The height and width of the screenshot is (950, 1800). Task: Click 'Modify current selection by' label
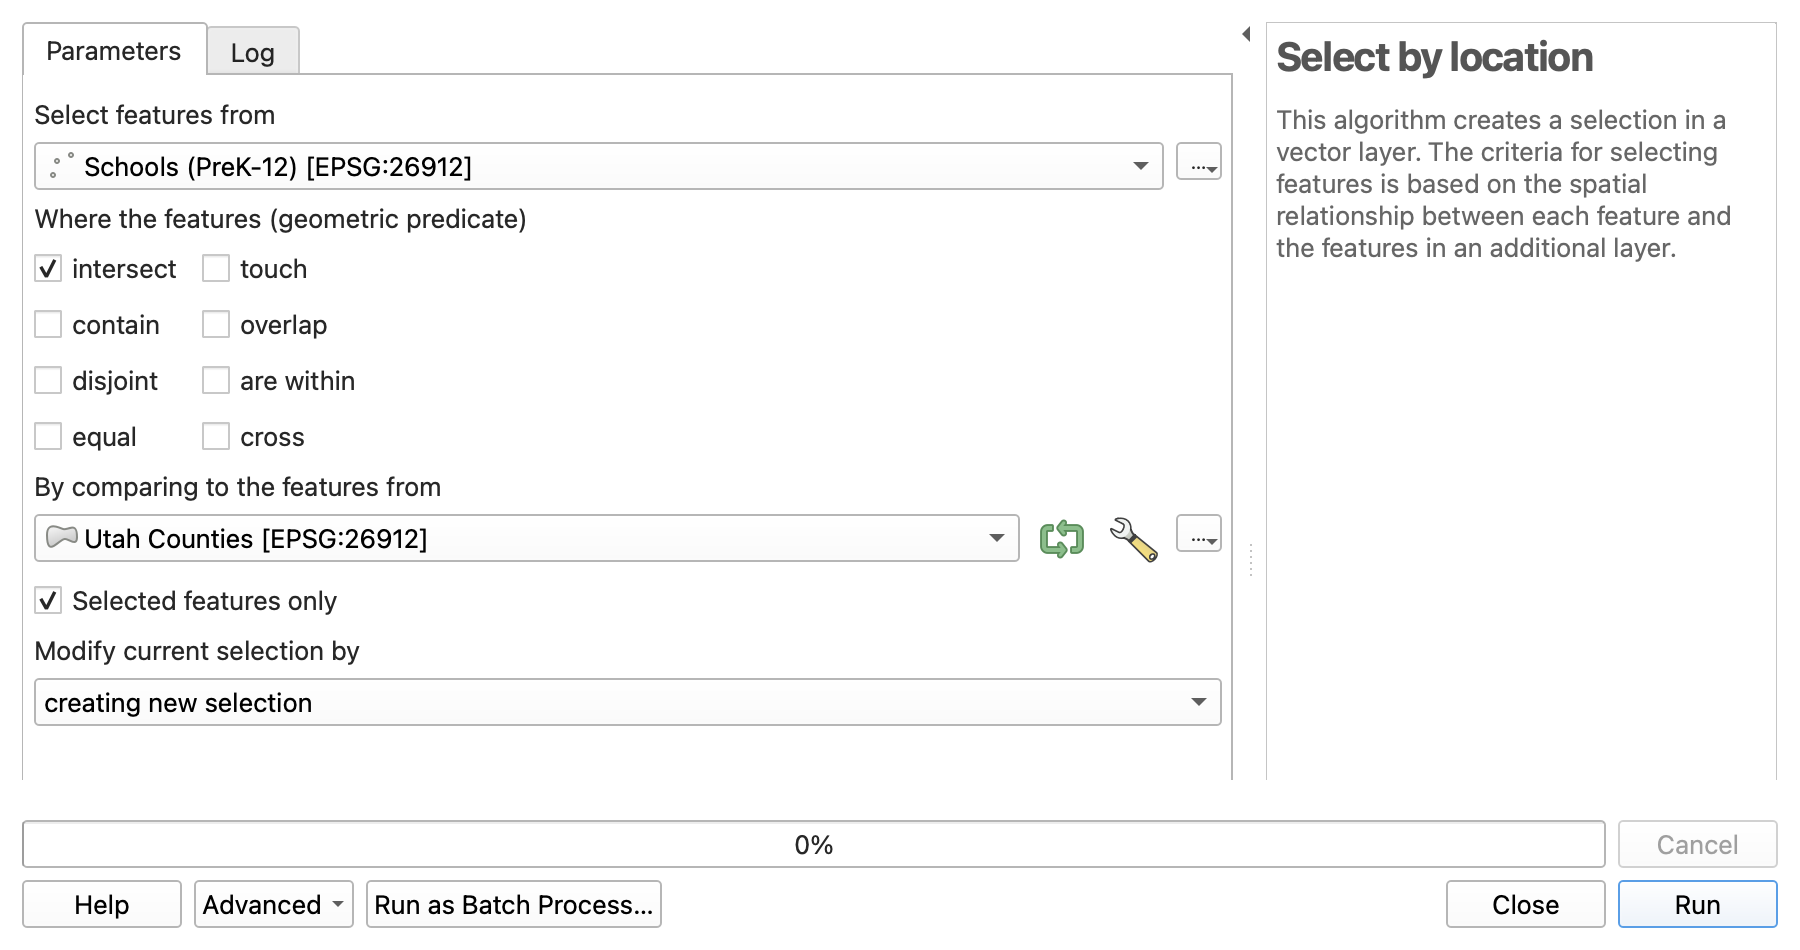coord(197,651)
